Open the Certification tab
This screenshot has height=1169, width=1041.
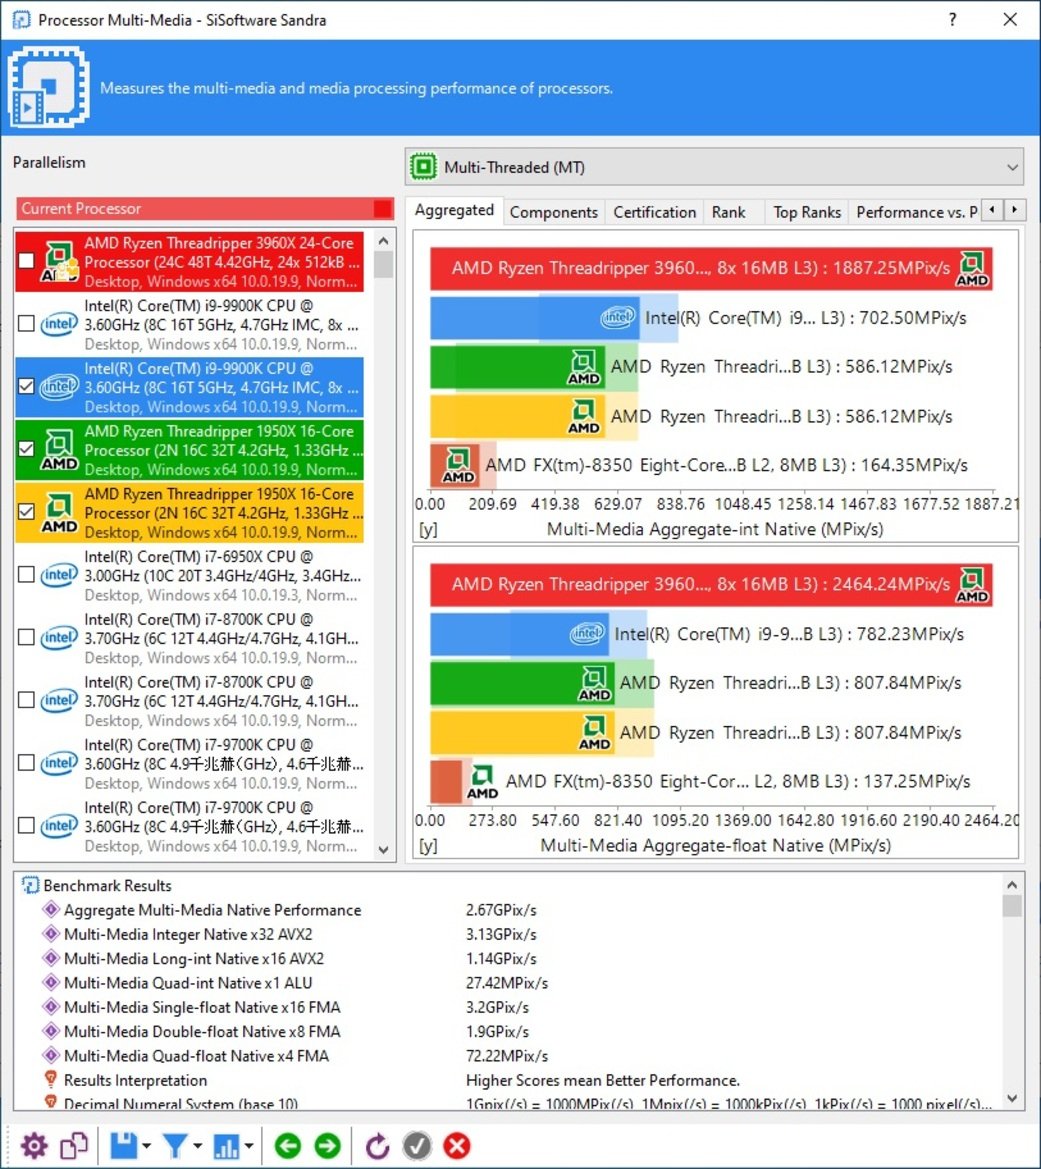click(654, 212)
